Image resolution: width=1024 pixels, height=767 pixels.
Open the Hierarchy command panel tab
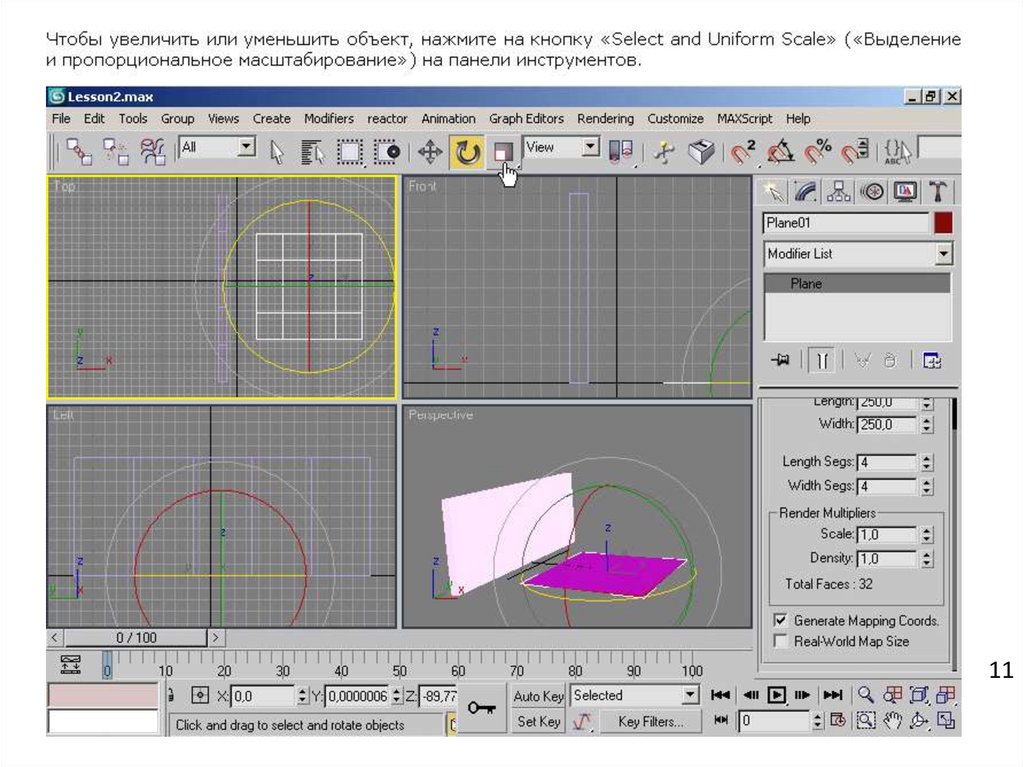click(839, 191)
